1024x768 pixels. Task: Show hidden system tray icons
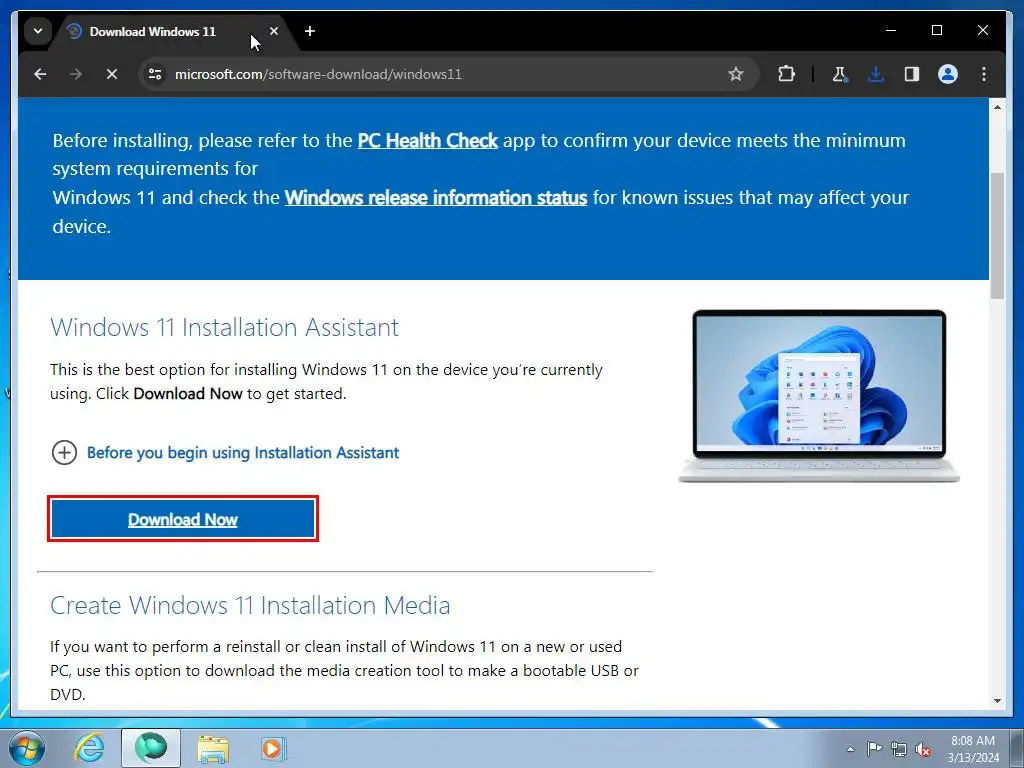[x=850, y=749]
